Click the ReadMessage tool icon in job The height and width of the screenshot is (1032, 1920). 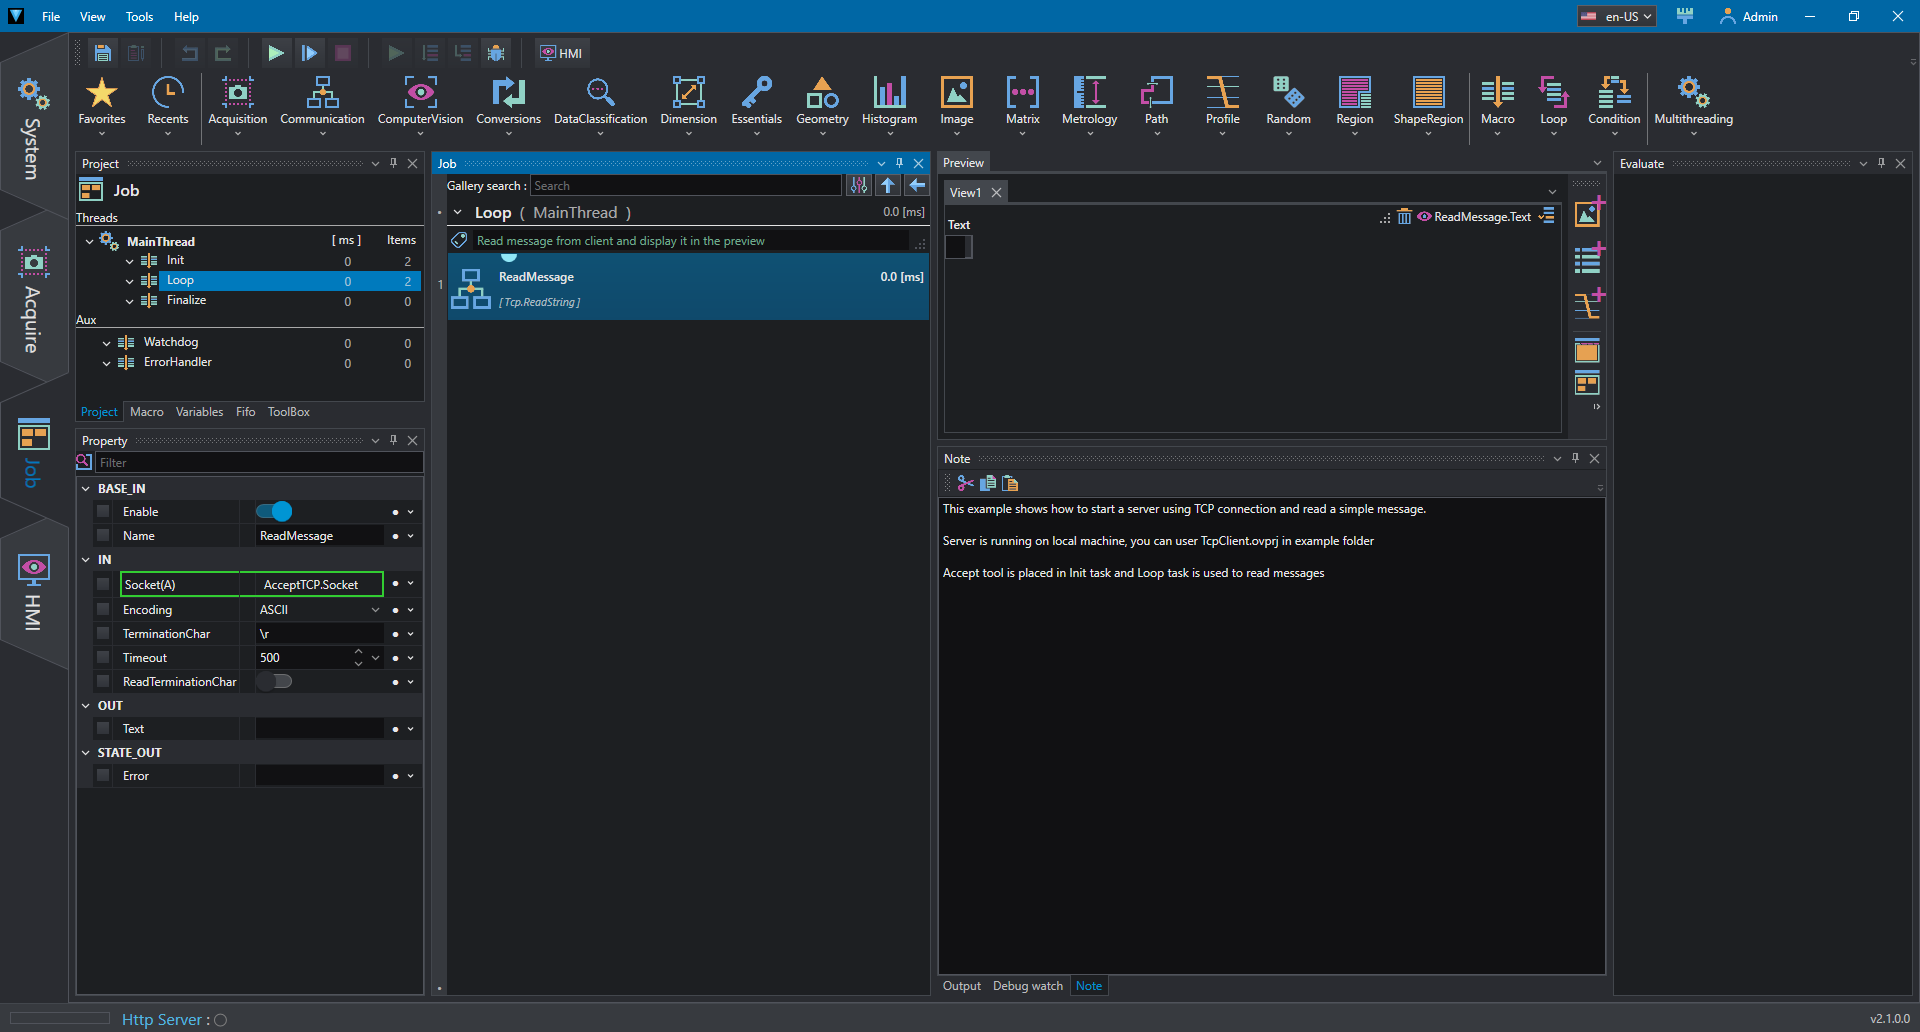tap(470, 289)
